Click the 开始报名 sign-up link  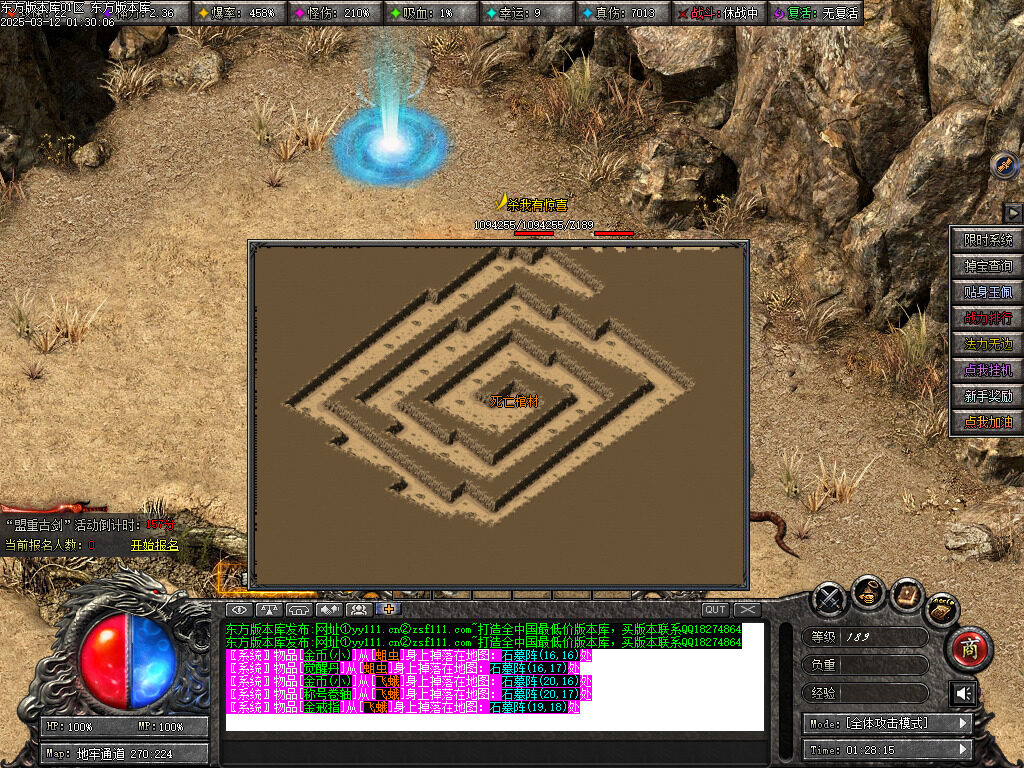[155, 545]
